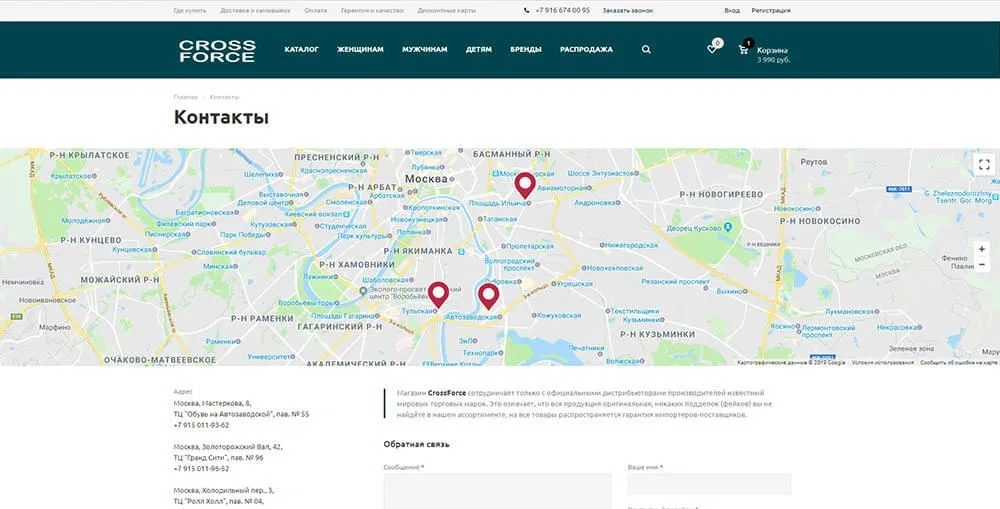Open the Бренды section
Screen dimensions: 1000x509
coord(526,49)
